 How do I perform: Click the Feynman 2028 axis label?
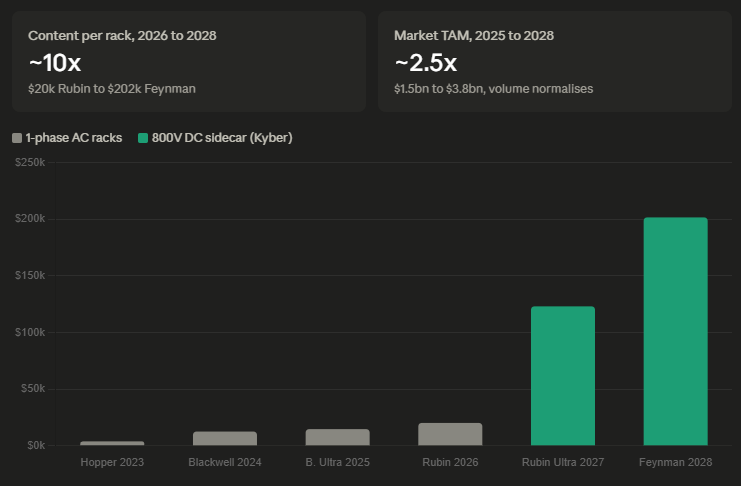(676, 462)
